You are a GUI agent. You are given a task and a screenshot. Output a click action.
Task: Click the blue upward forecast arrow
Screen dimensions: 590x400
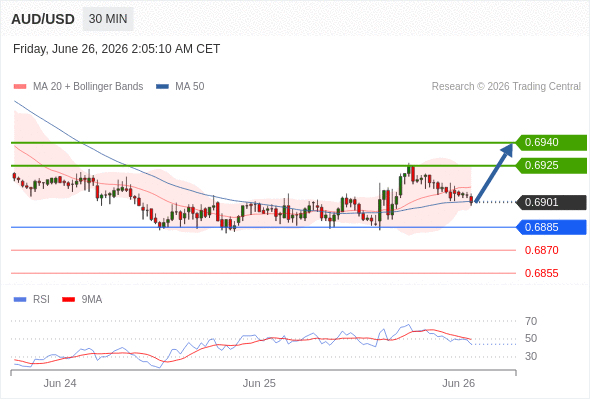[494, 172]
